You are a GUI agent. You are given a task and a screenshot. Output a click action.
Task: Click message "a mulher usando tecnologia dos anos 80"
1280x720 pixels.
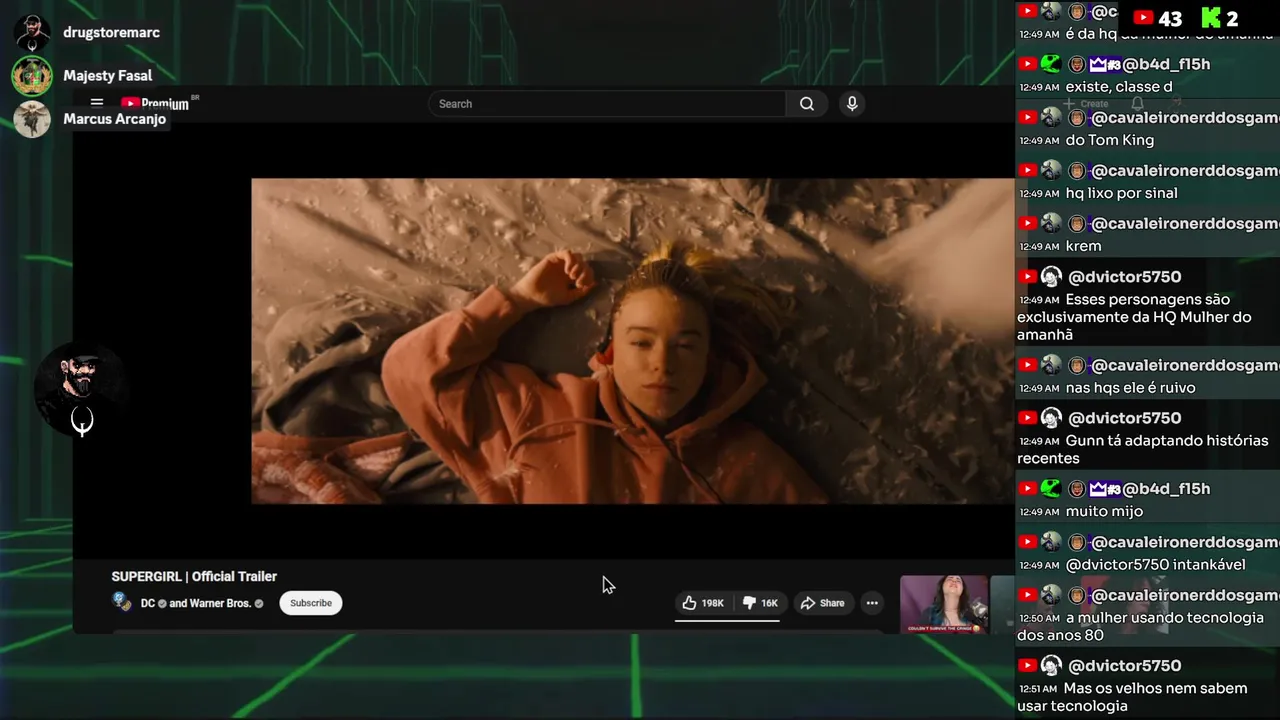click(1143, 626)
